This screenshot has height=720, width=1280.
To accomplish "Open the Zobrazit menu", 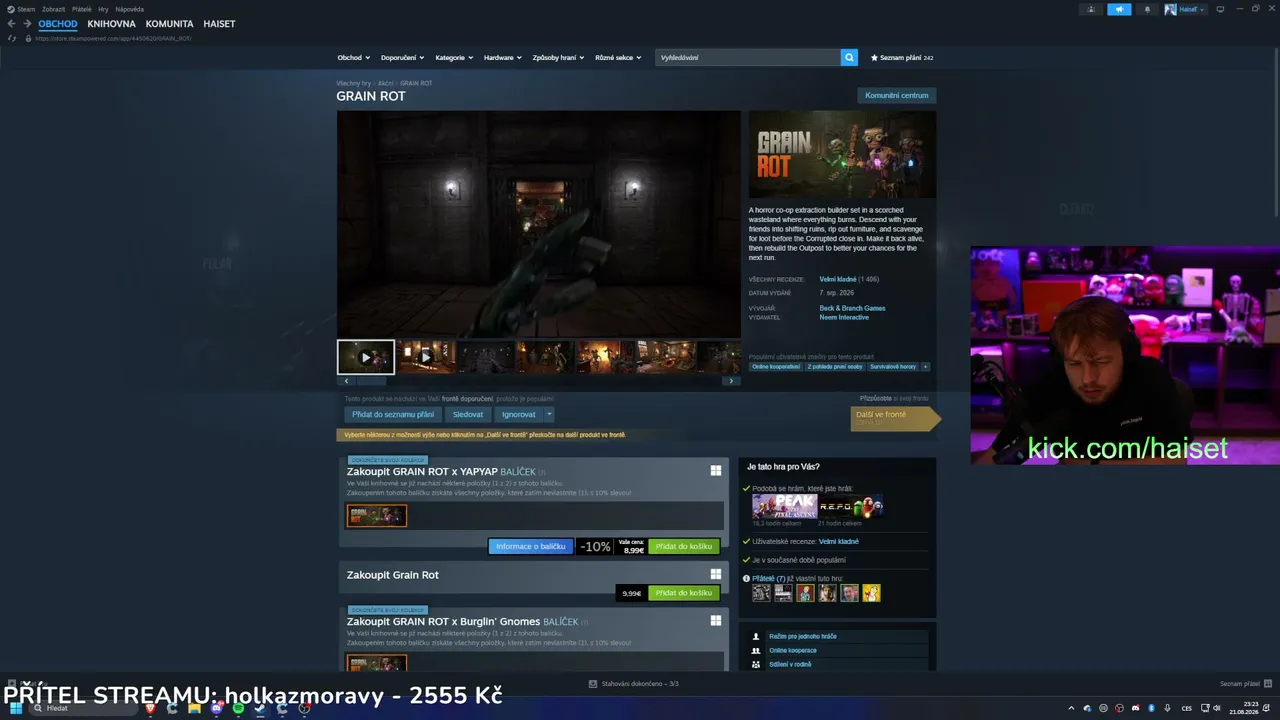I will coord(53,9).
